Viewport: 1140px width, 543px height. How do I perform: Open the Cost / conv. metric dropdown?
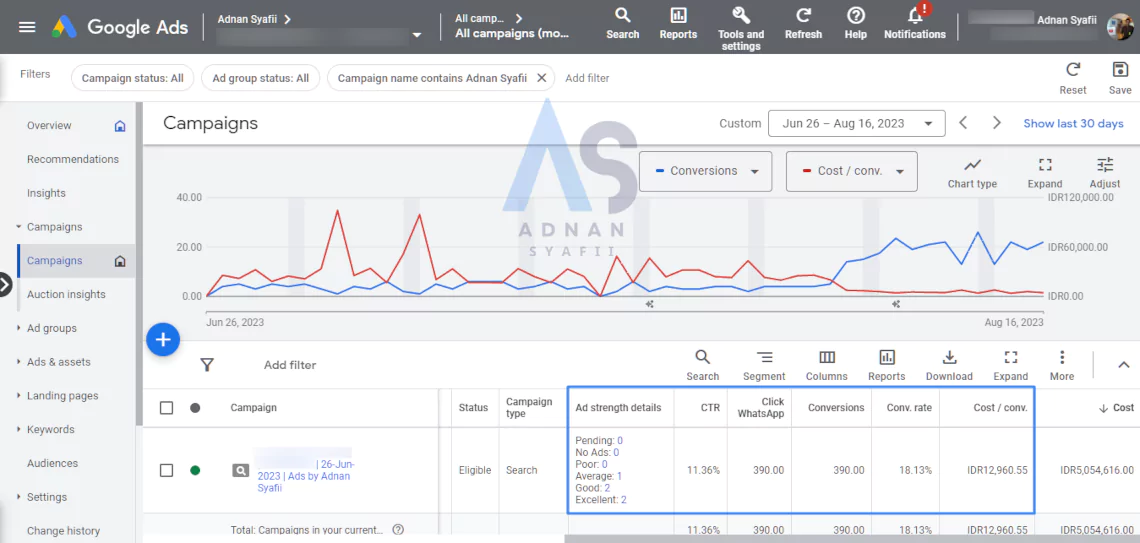[851, 172]
